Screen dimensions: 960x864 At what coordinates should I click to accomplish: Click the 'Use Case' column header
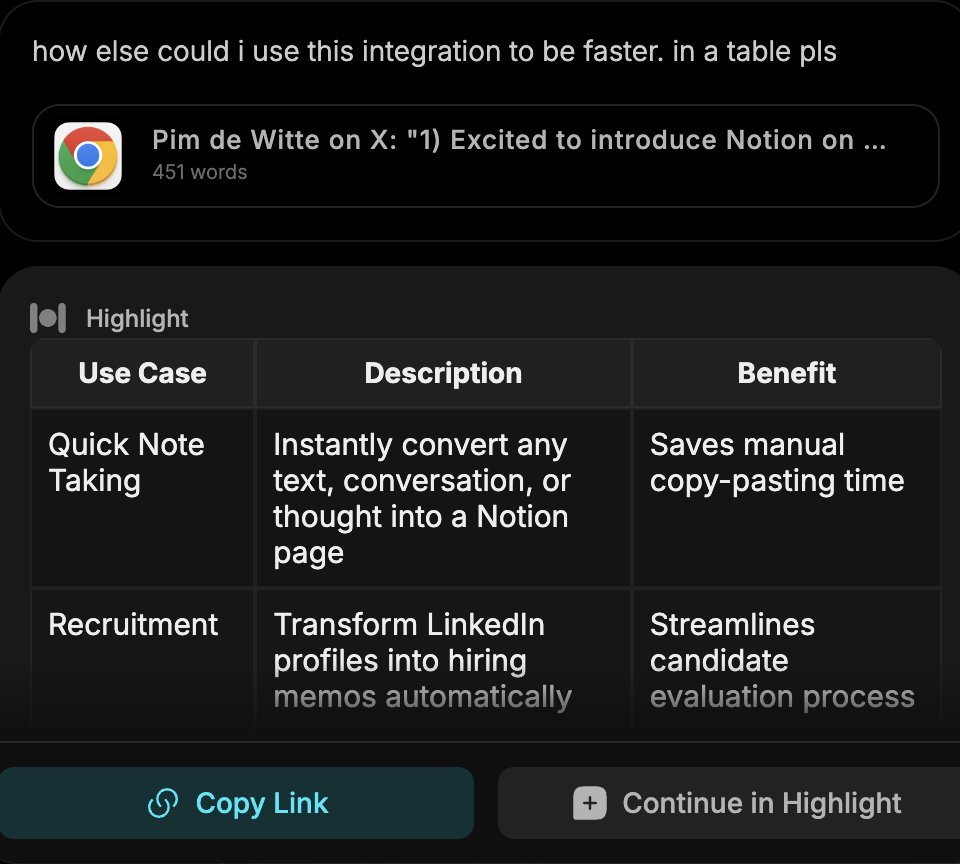[142, 373]
